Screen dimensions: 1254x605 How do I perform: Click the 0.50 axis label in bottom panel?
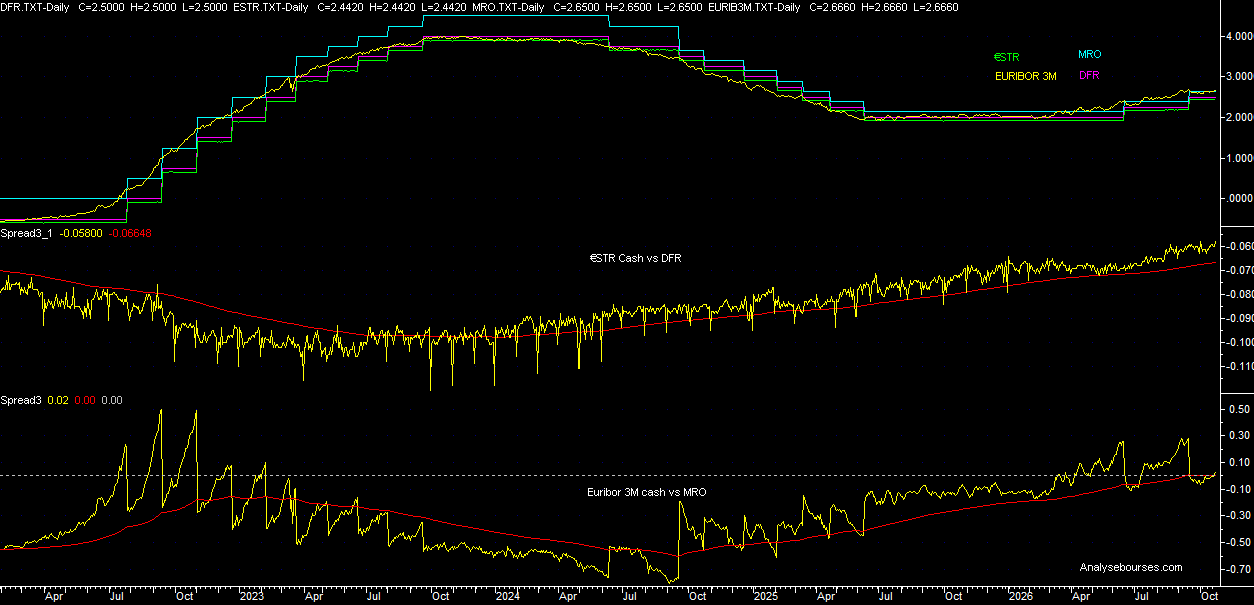coord(1239,408)
